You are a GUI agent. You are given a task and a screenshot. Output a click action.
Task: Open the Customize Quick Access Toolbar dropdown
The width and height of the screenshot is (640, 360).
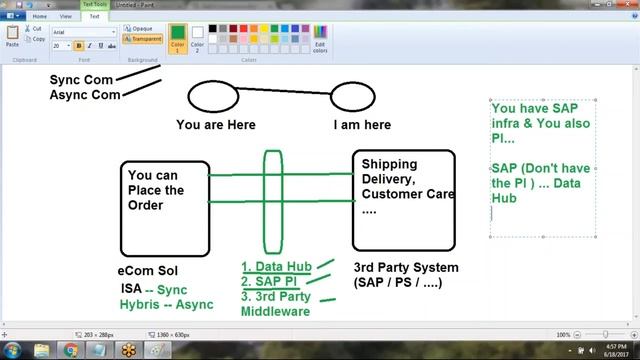tap(49, 5)
